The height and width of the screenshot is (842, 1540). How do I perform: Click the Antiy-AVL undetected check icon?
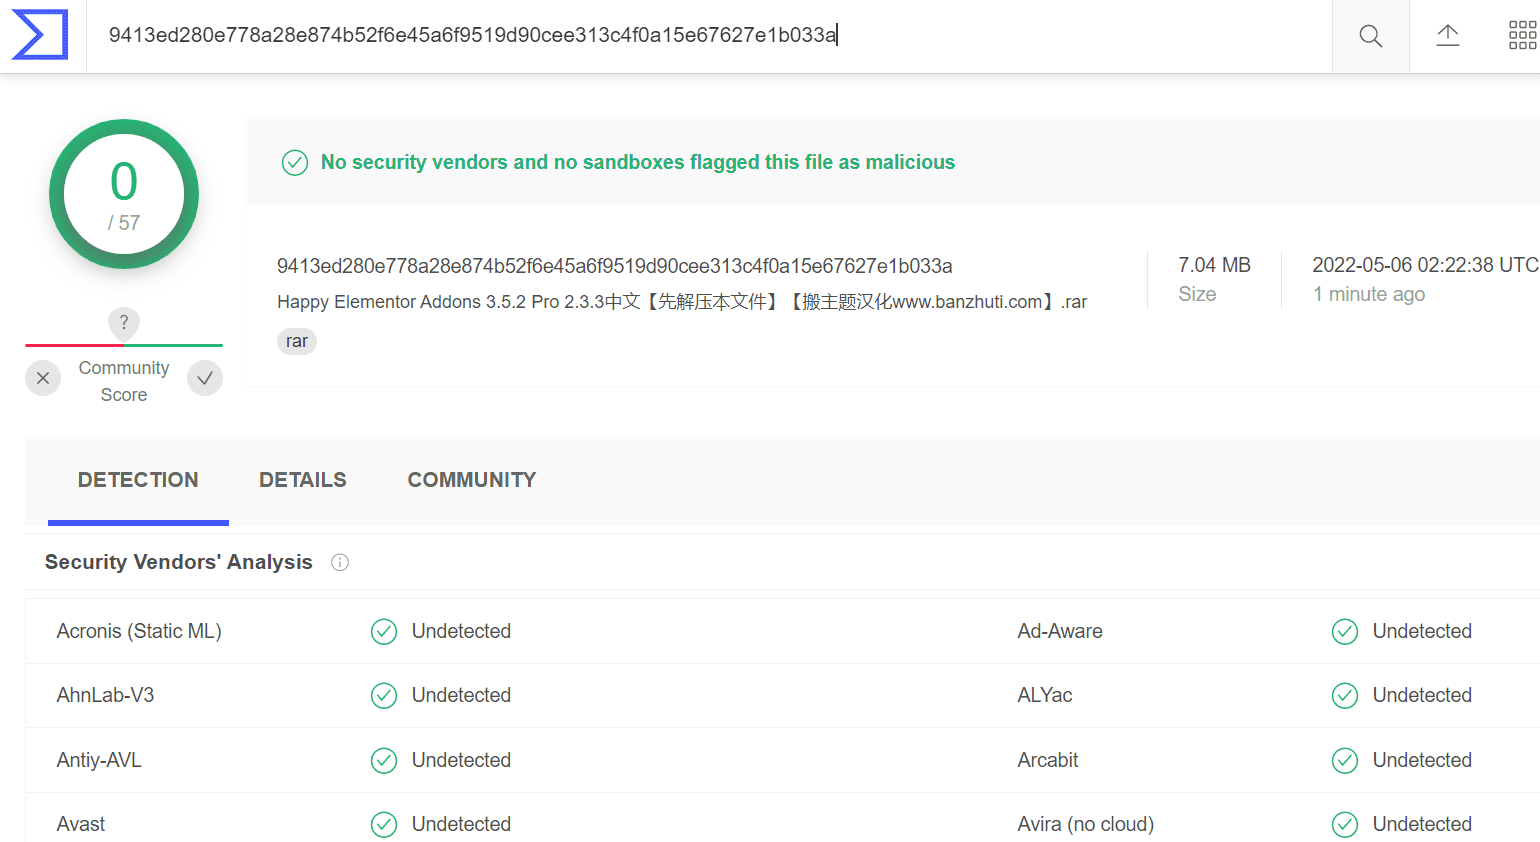[384, 761]
